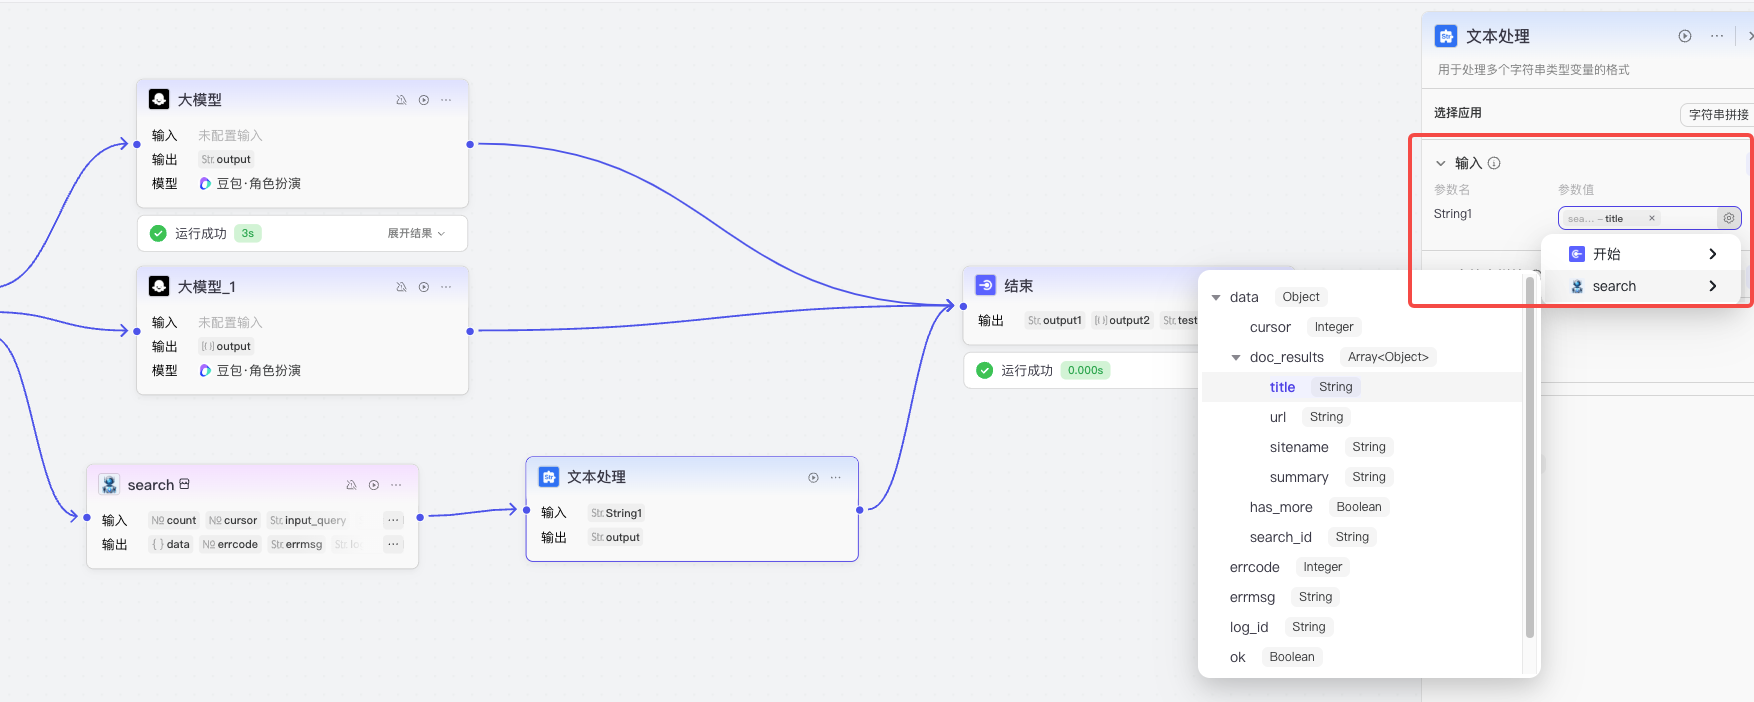Image resolution: width=1754 pixels, height=702 pixels.
Task: Select the url String variable
Action: [1361, 417]
